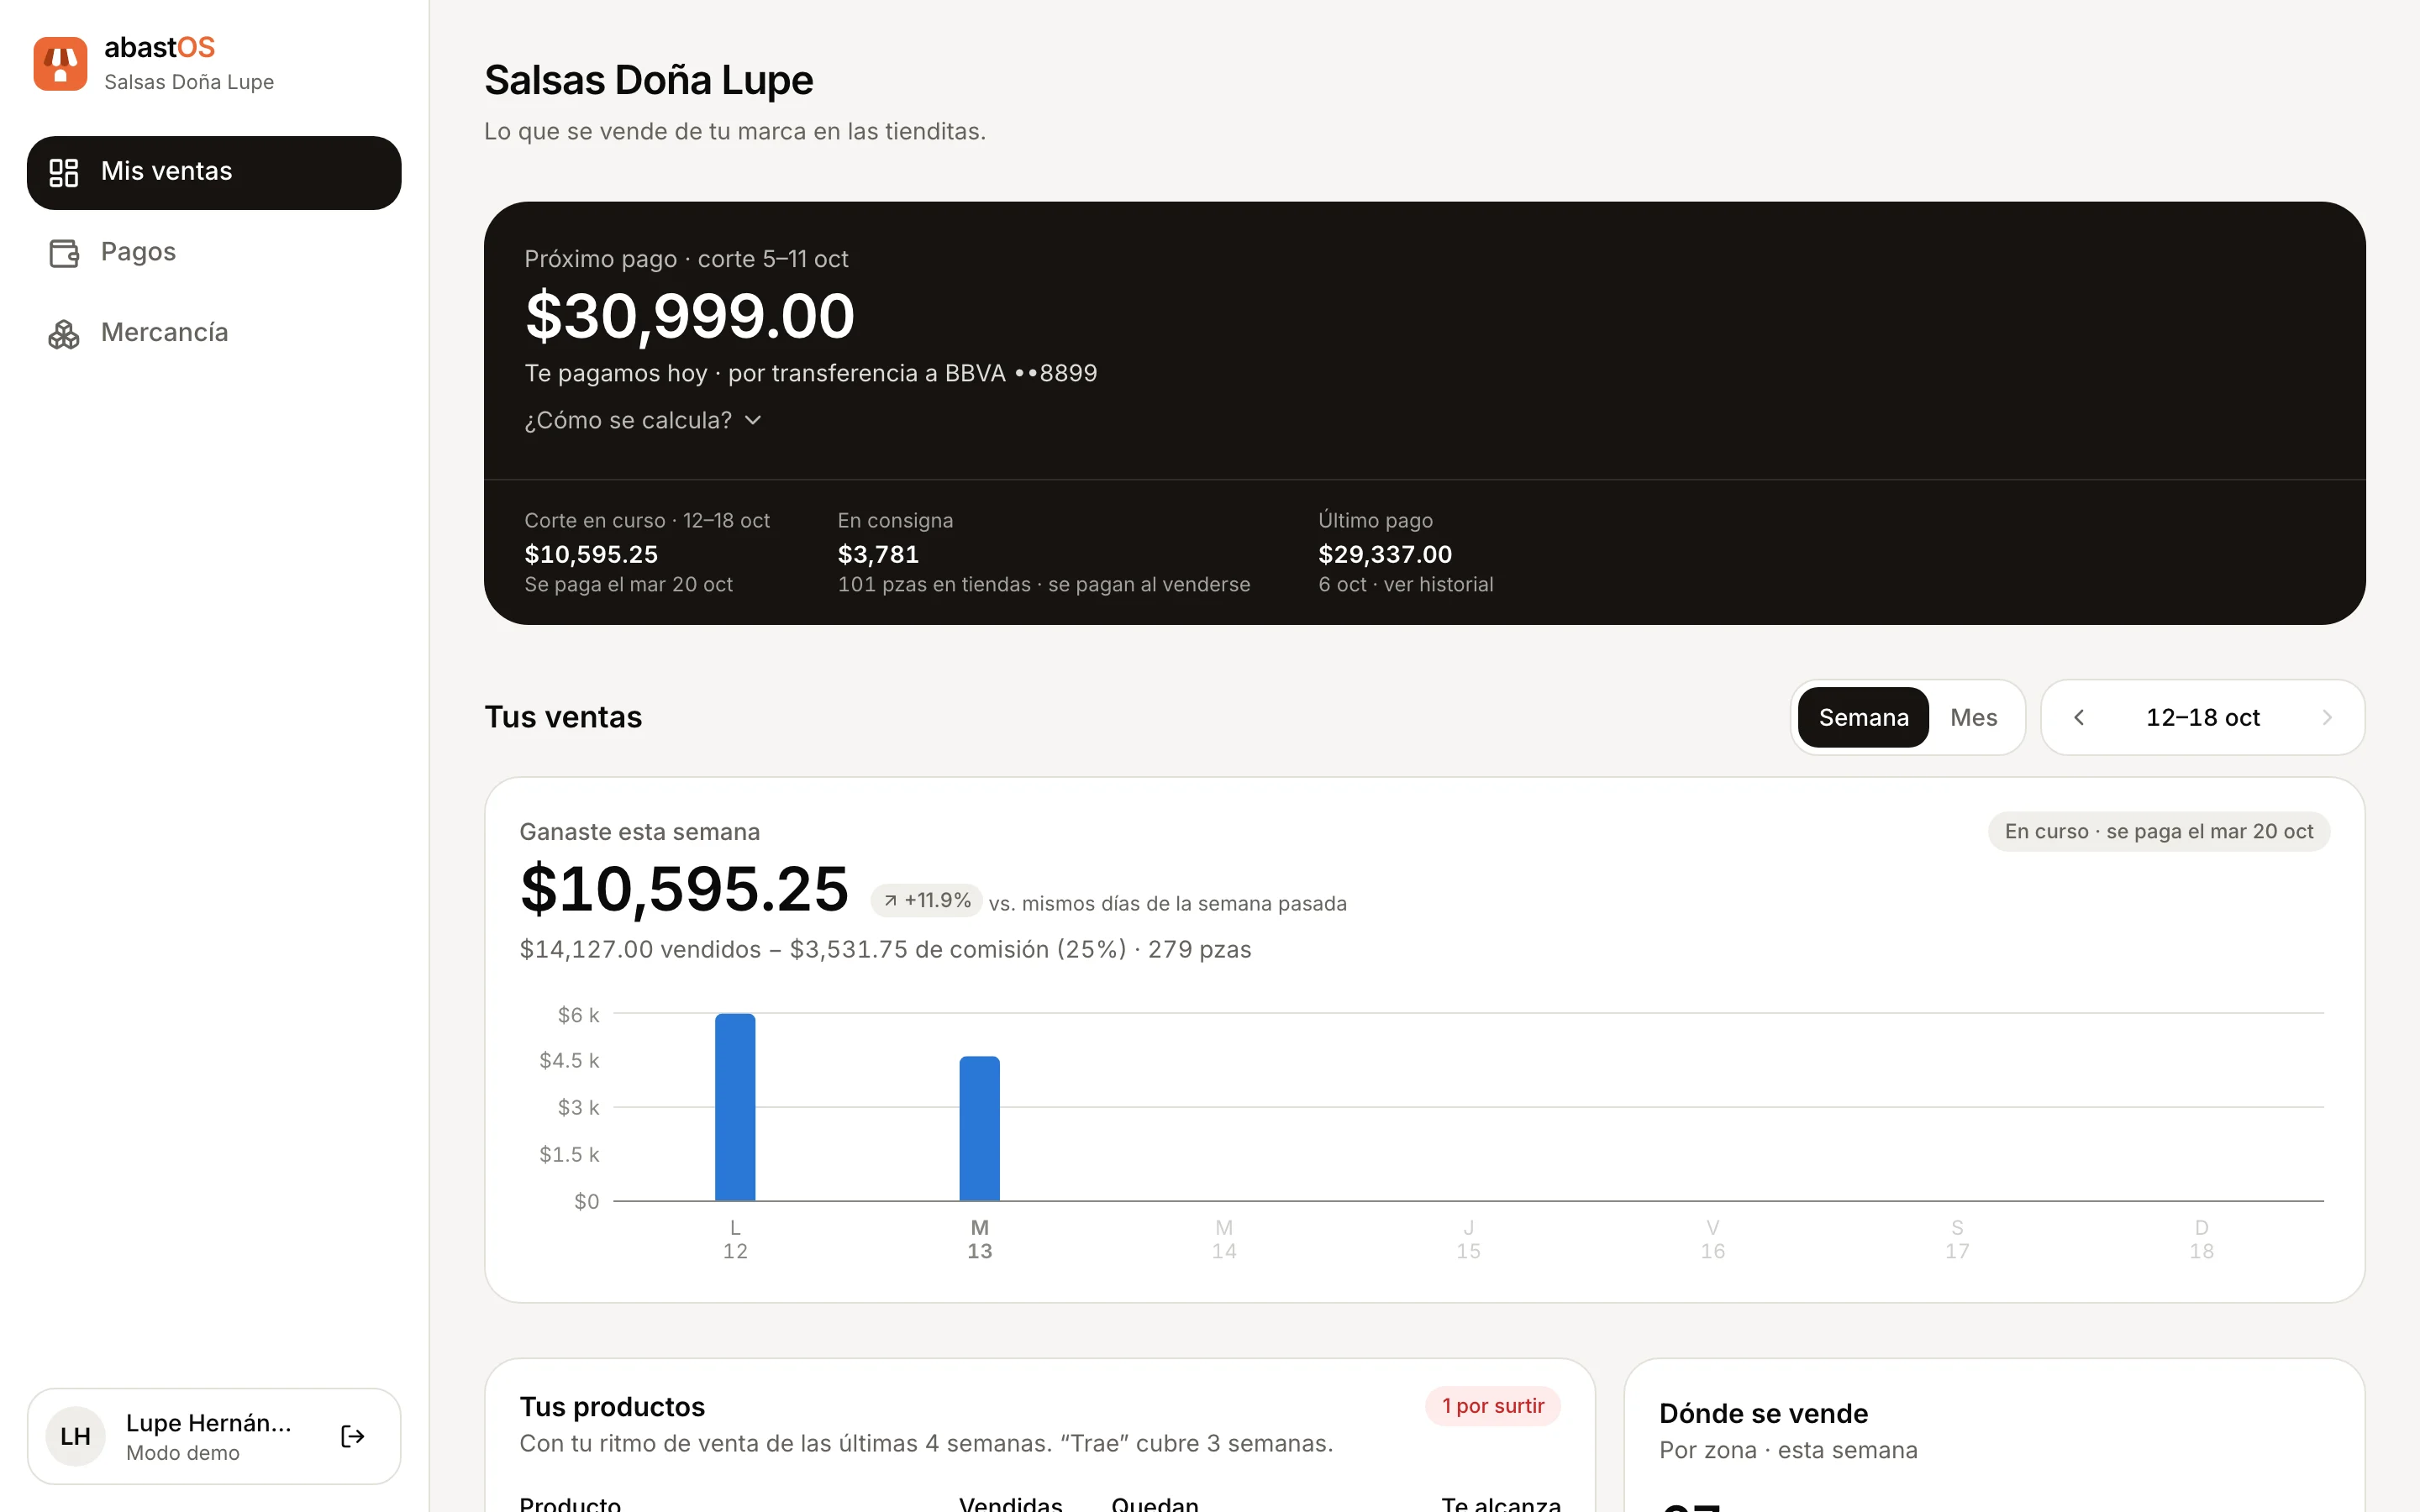The height and width of the screenshot is (1512, 2420).
Task: Log out with the exit icon
Action: tap(352, 1436)
